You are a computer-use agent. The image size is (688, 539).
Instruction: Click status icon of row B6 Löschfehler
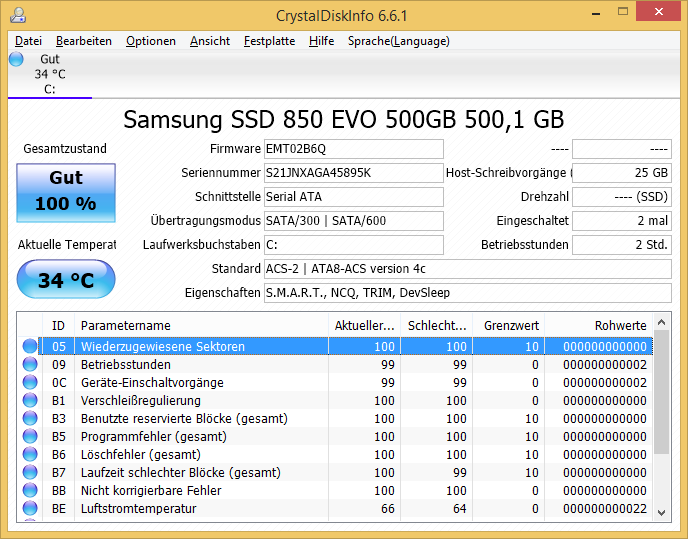(30, 454)
